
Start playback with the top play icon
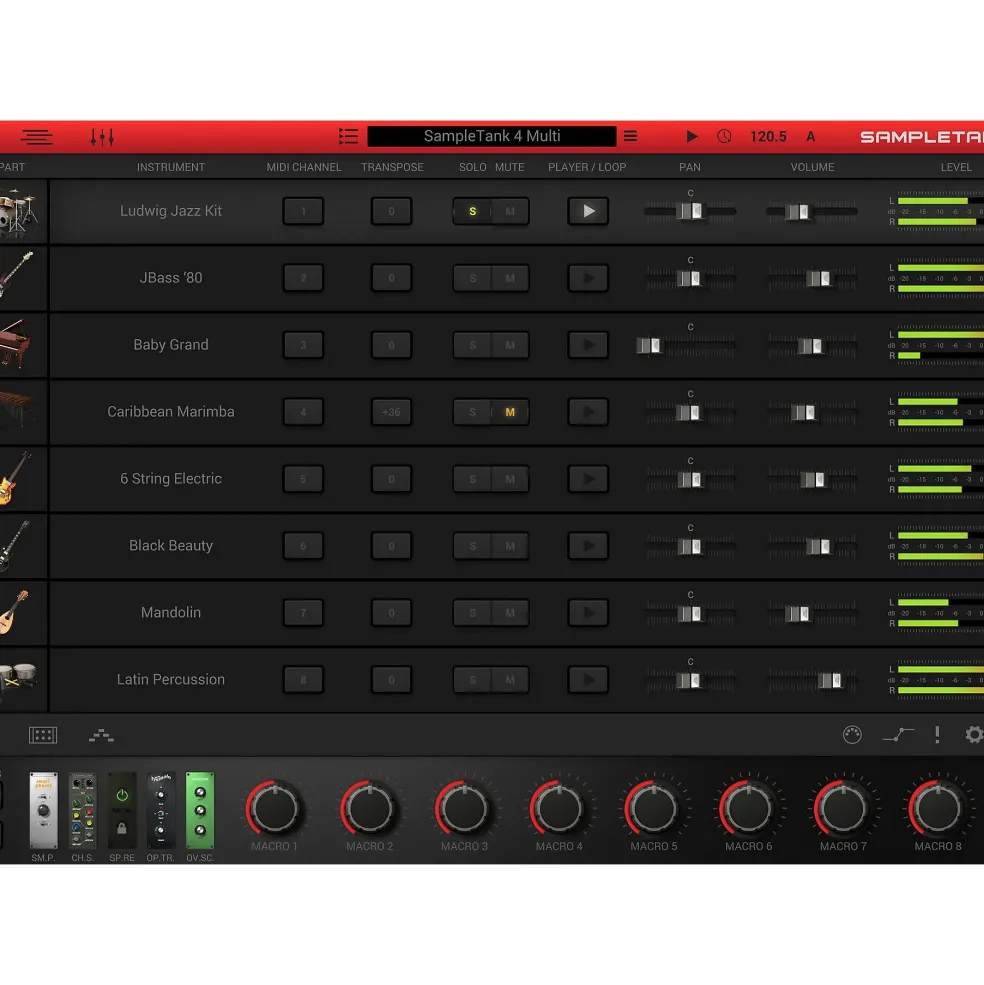coord(691,136)
